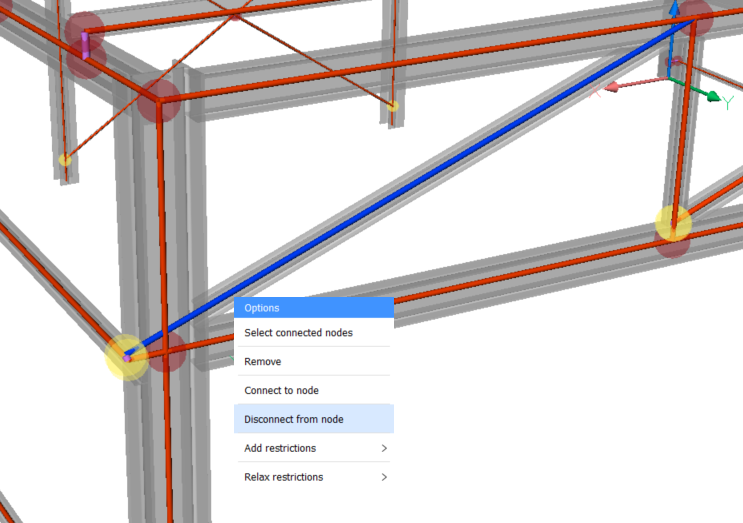Open the Relax restrictions submenu
The height and width of the screenshot is (523, 743).
(313, 477)
